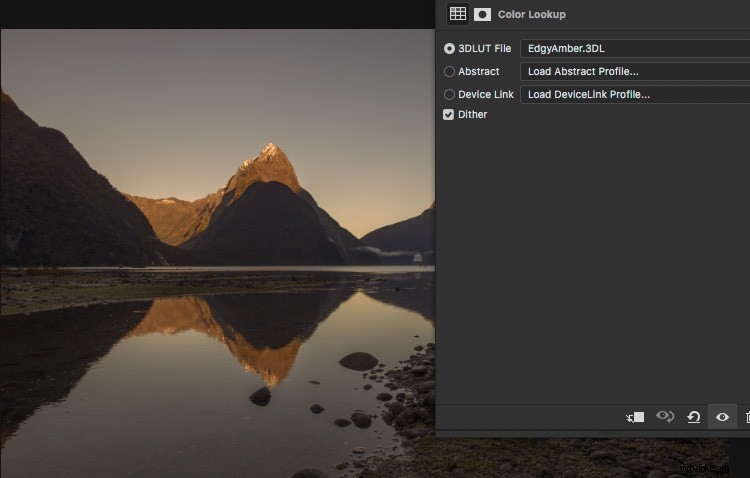Viewport: 750px width, 478px height.
Task: Click the Color Lookup panel title
Action: pyautogui.click(x=531, y=14)
